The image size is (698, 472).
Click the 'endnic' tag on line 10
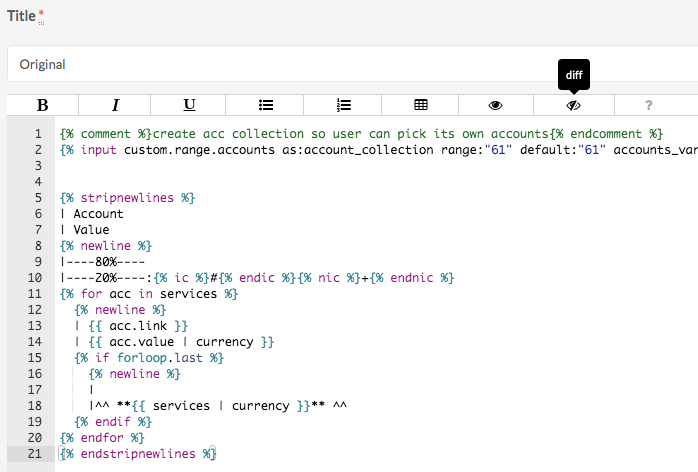click(x=412, y=278)
